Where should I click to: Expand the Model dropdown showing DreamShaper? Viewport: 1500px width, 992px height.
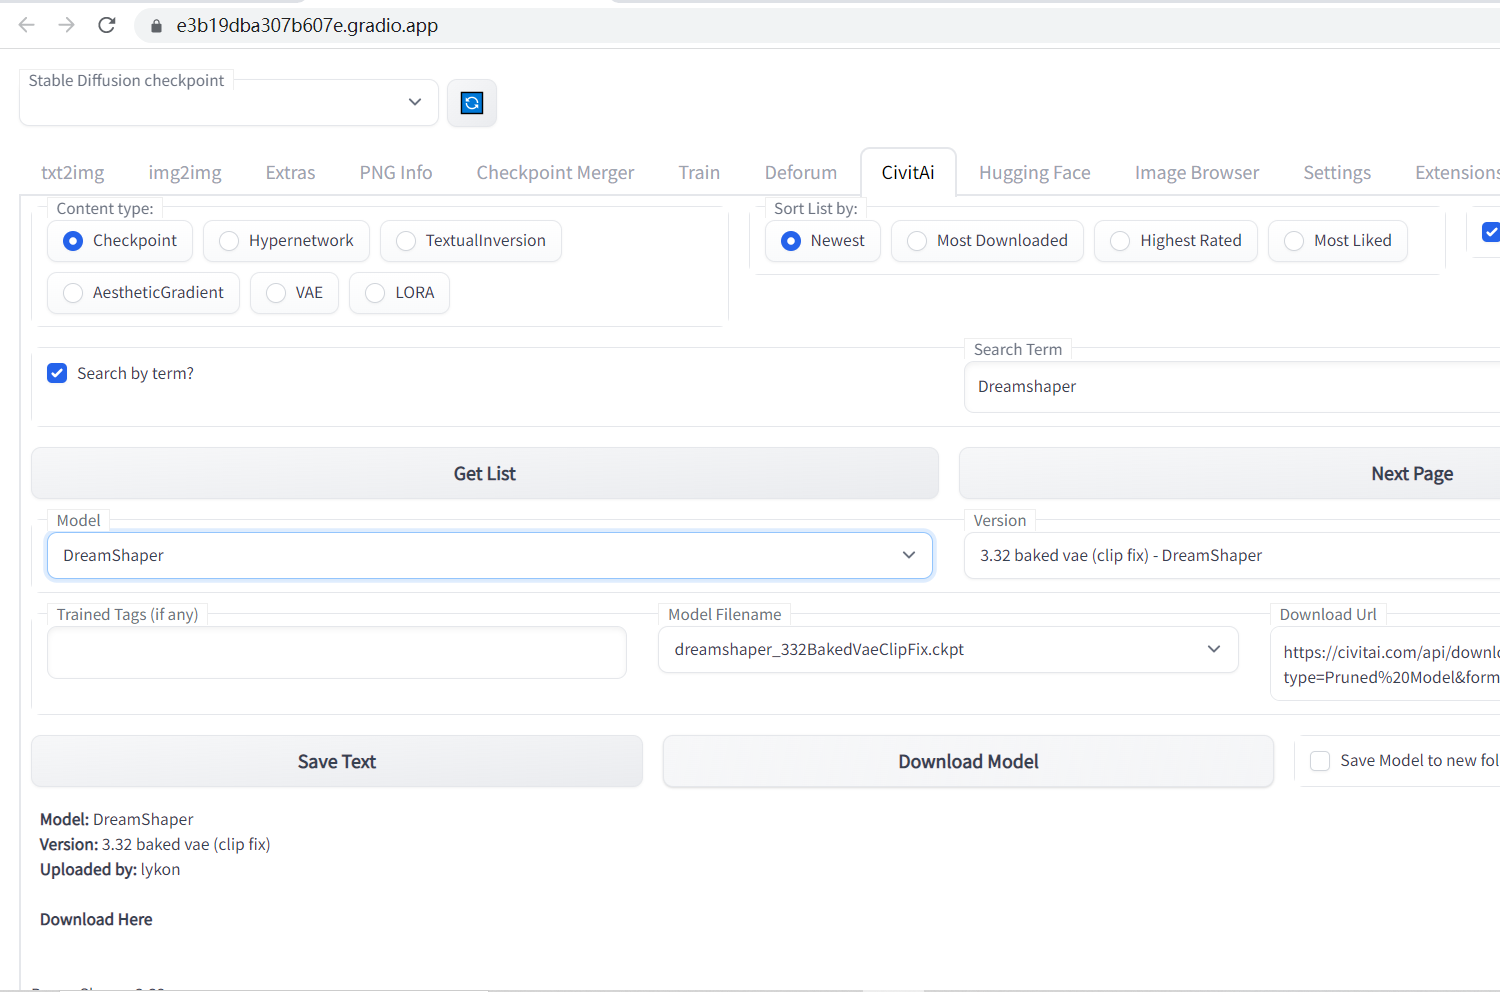pyautogui.click(x=490, y=555)
